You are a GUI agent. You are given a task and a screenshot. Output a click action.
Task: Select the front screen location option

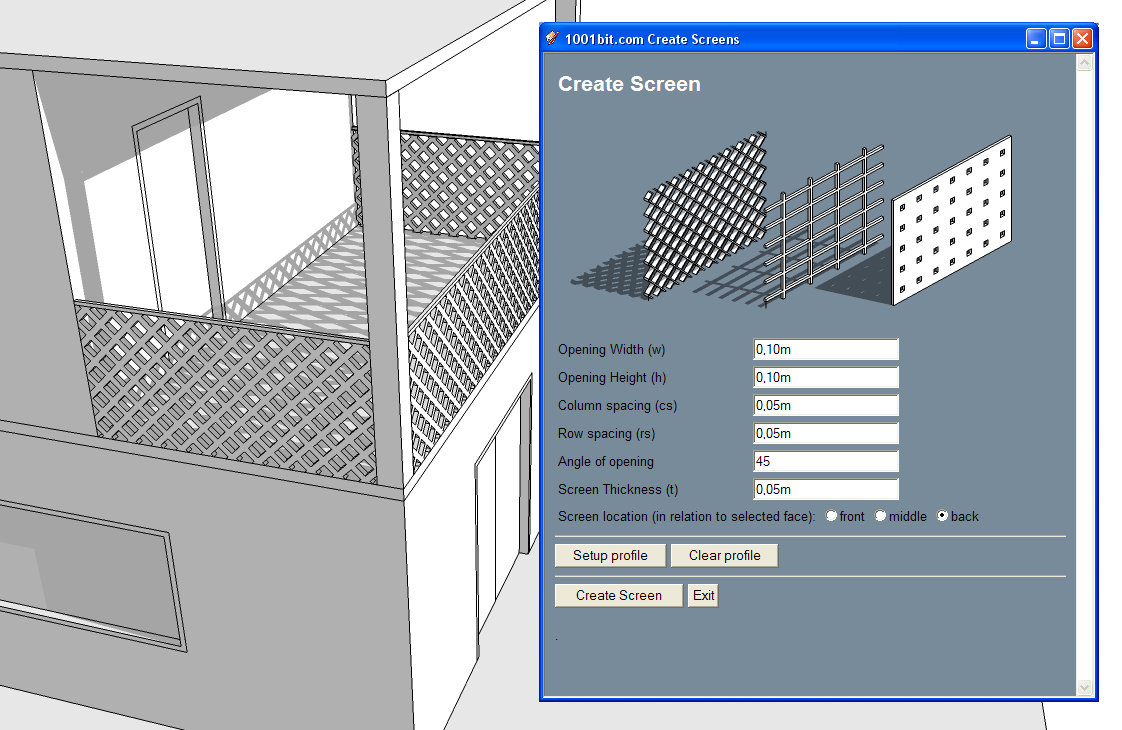(831, 516)
